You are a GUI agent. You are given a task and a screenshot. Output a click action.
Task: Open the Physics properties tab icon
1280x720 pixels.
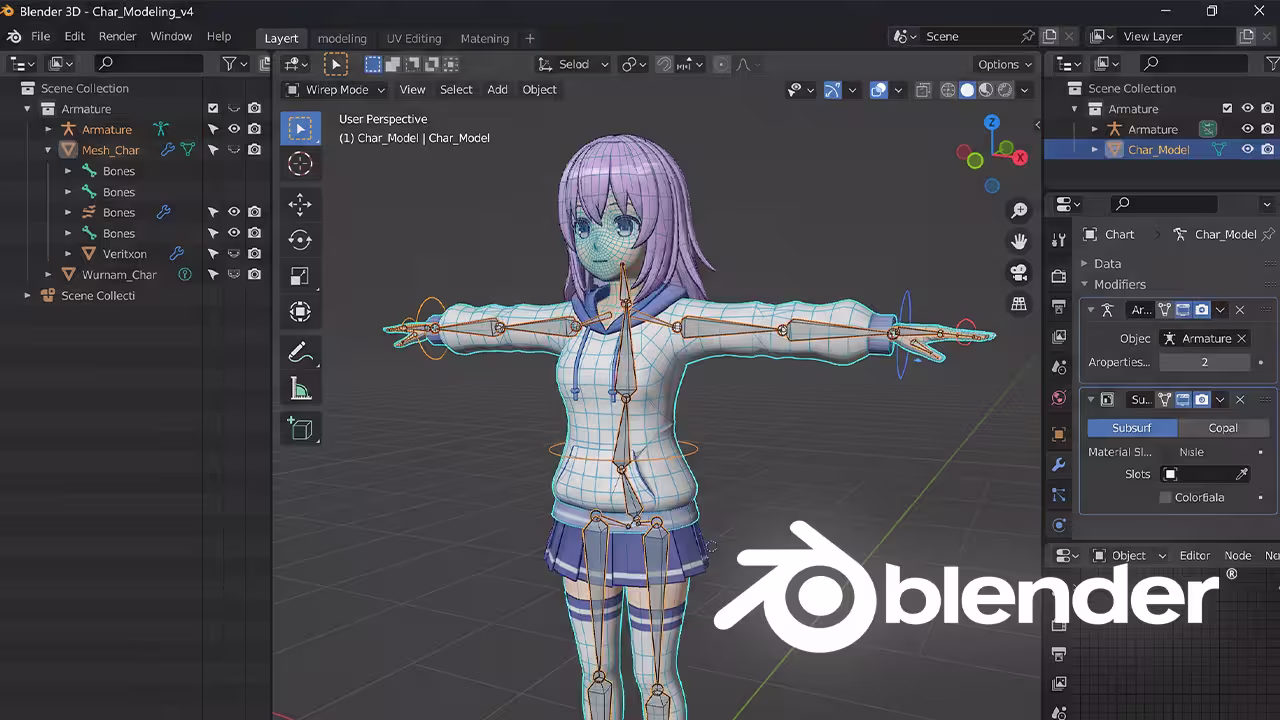point(1059,525)
